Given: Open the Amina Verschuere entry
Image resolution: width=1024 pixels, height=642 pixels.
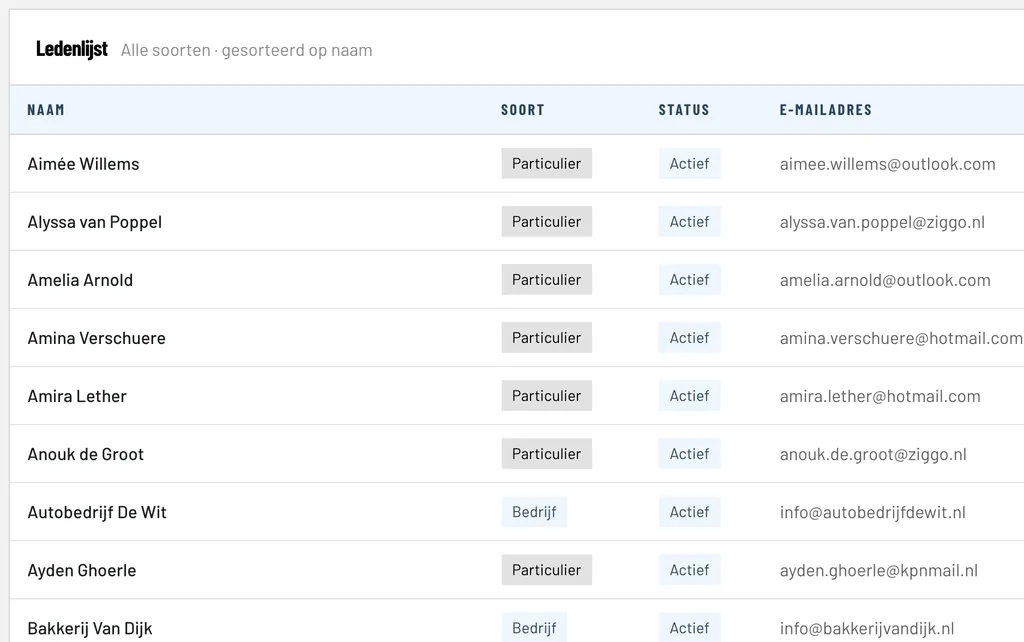Looking at the screenshot, I should [97, 338].
